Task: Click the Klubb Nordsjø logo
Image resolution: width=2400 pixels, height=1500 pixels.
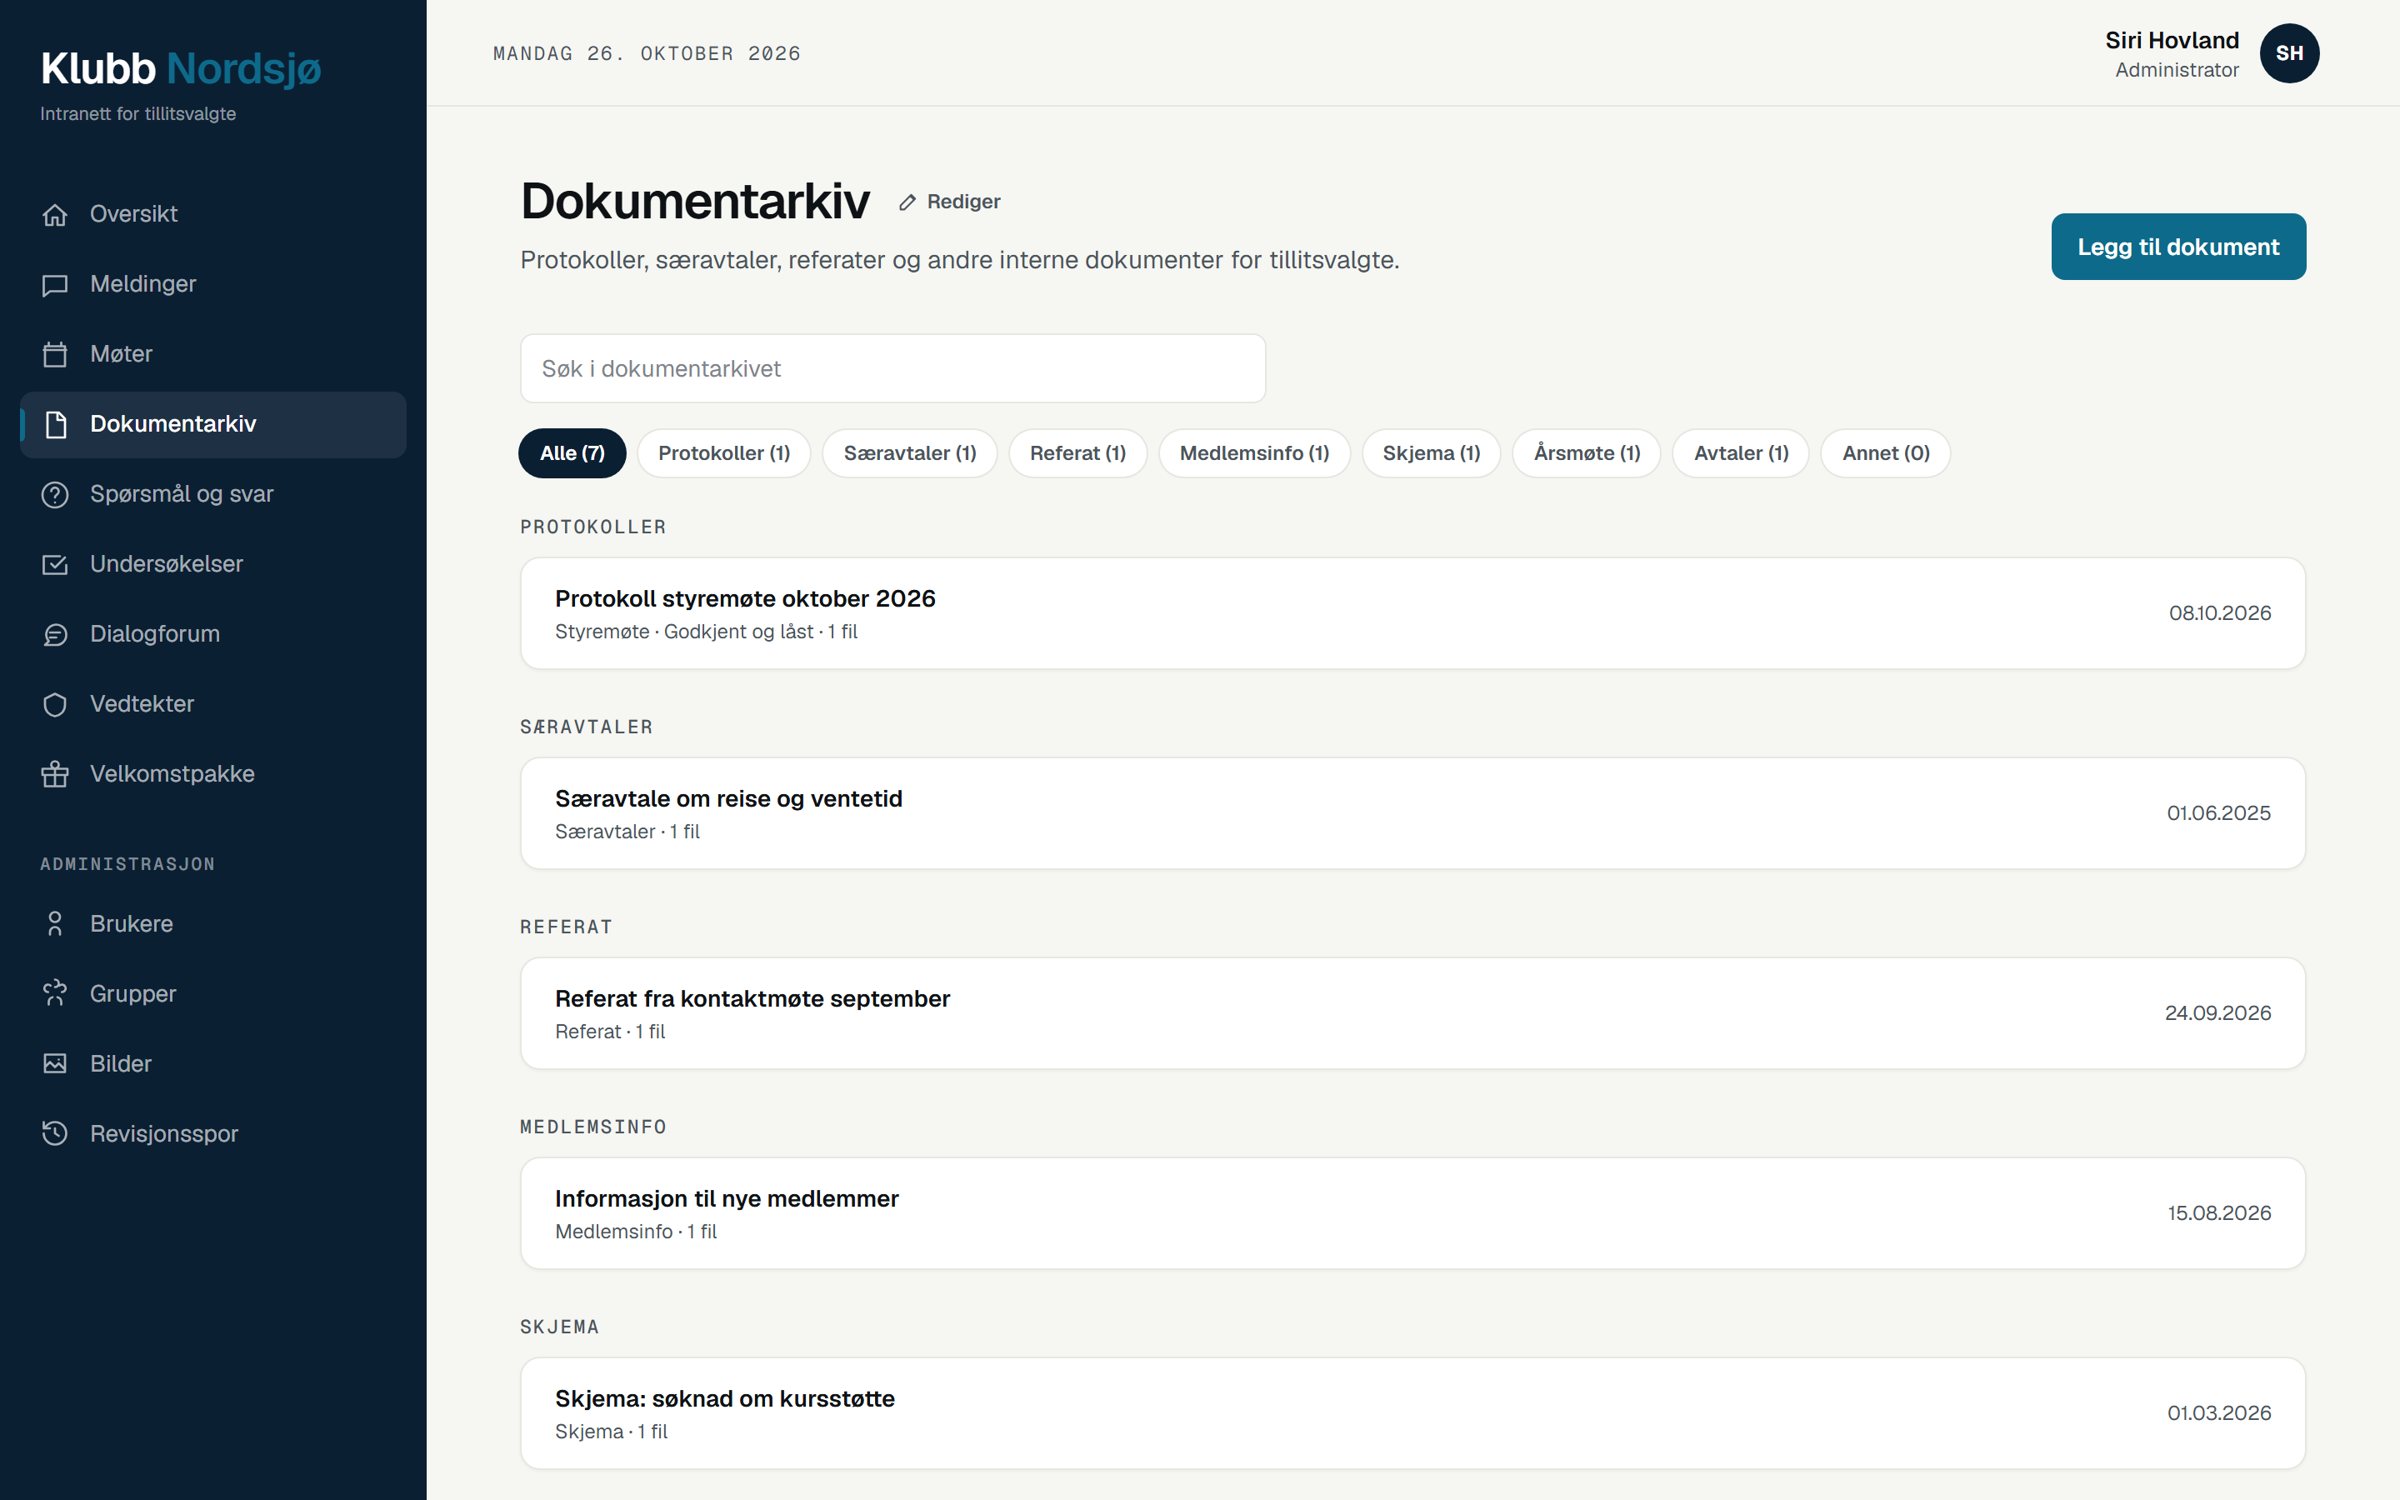Action: [x=181, y=69]
